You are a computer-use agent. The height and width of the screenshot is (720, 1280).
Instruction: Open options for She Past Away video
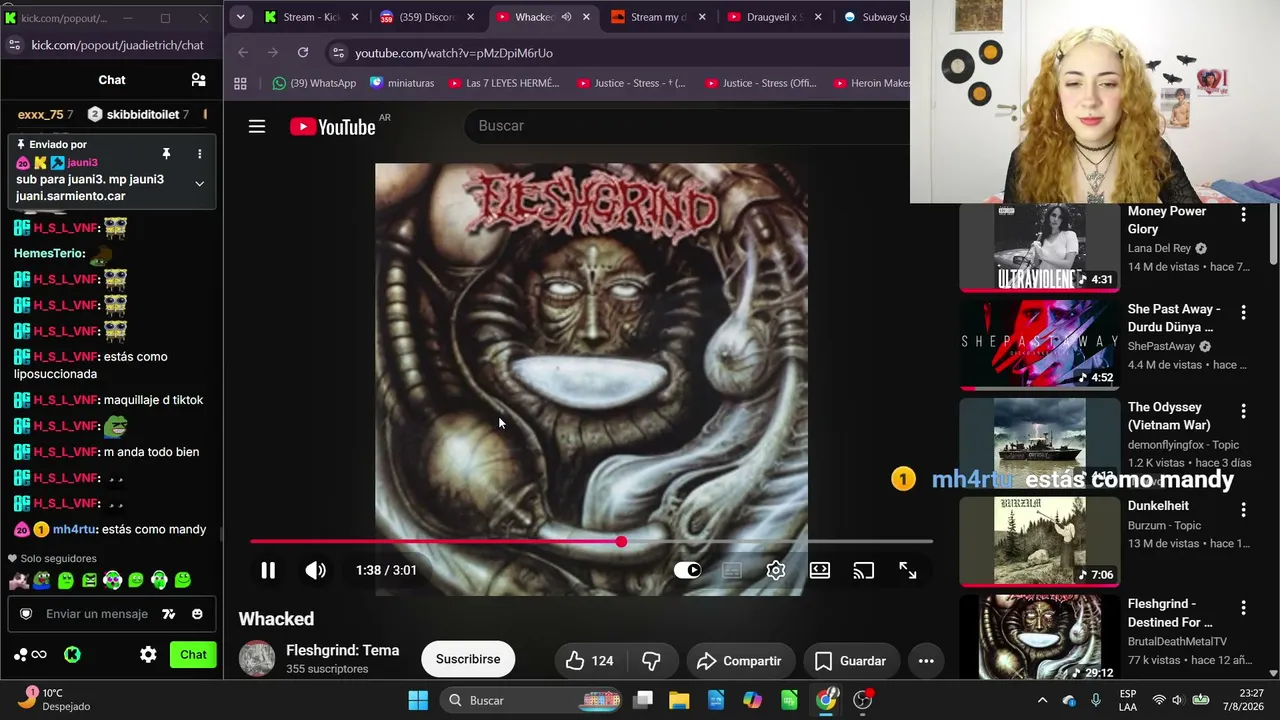point(1243,312)
